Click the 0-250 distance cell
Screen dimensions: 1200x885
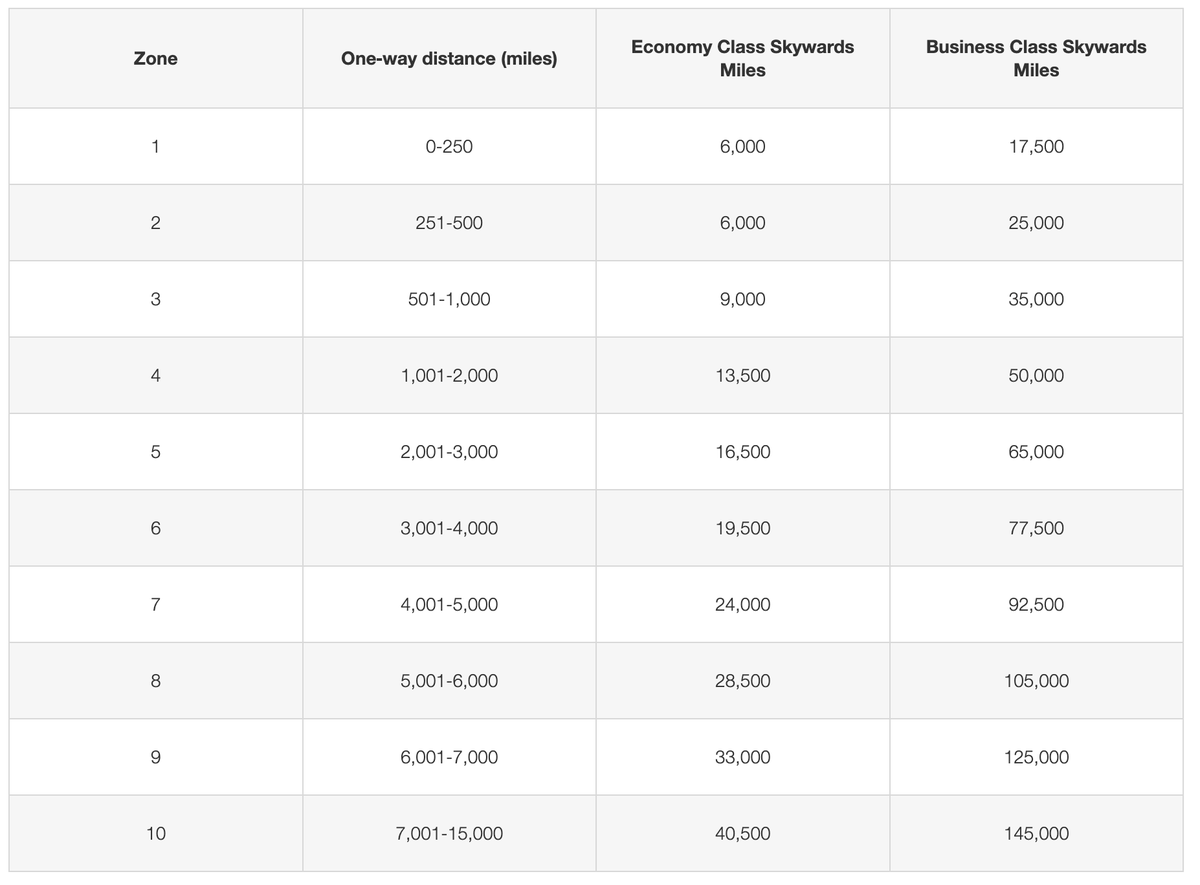tap(449, 147)
